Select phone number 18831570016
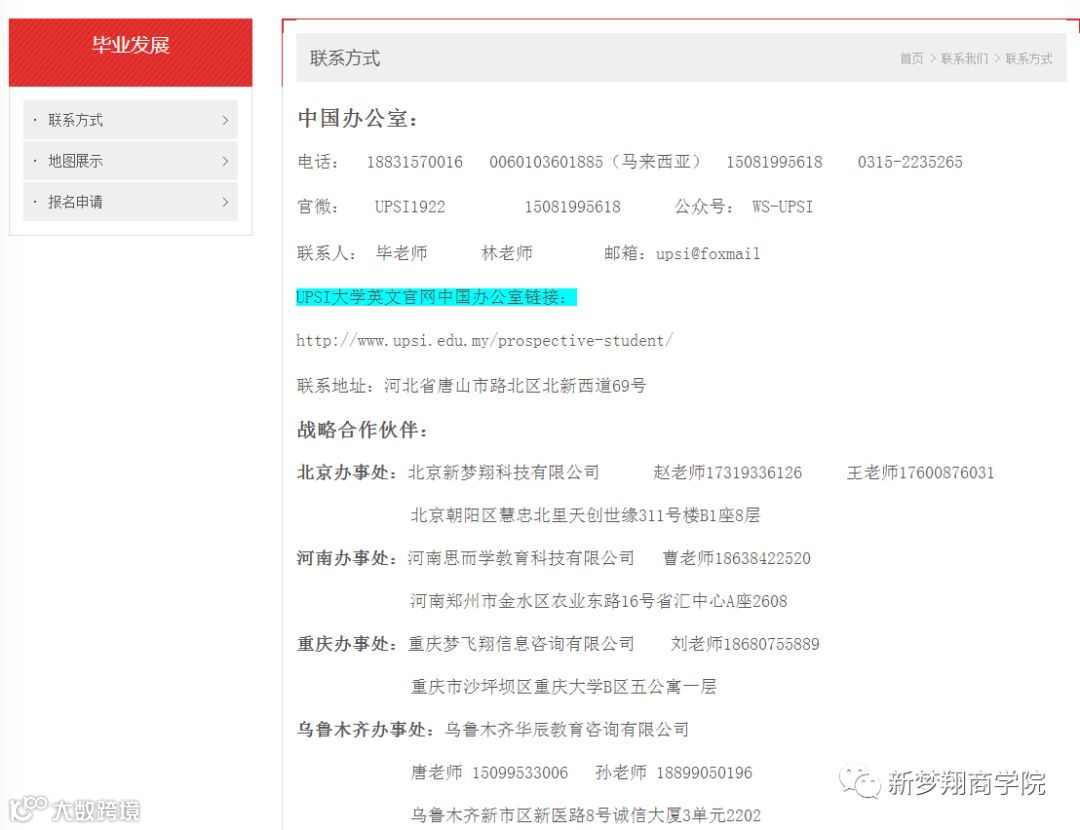Viewport: 1080px width, 830px height. [x=415, y=162]
